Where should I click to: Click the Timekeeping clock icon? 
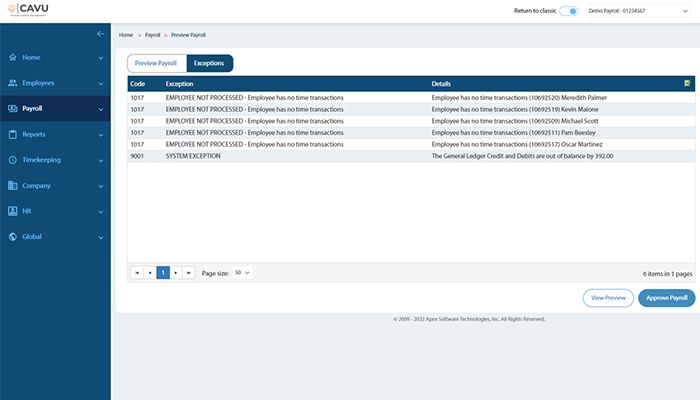pyautogui.click(x=12, y=160)
